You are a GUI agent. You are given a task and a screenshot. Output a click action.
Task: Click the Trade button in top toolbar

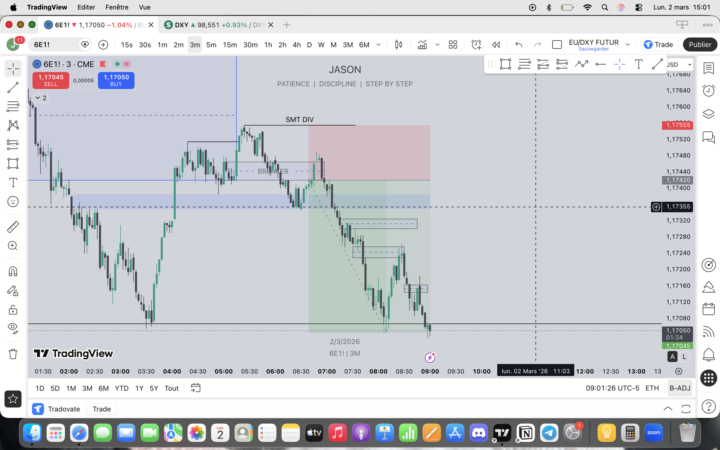pyautogui.click(x=659, y=45)
